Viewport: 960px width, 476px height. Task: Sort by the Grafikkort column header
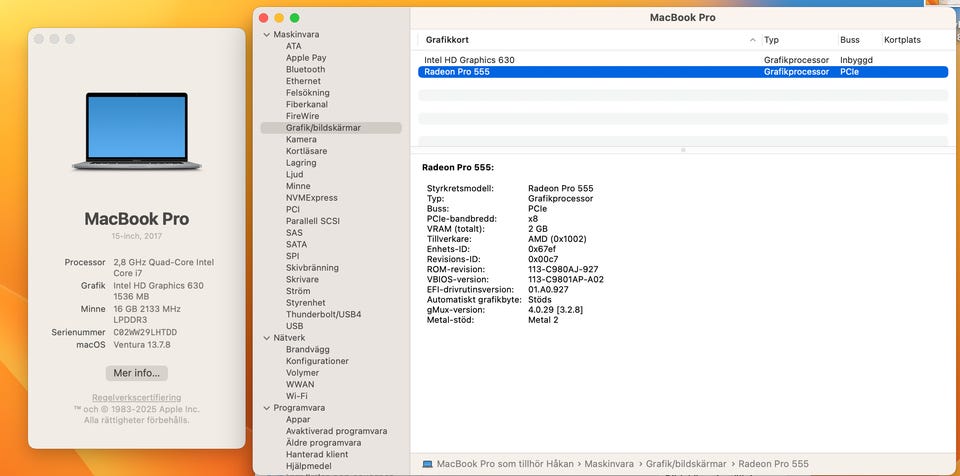click(447, 40)
